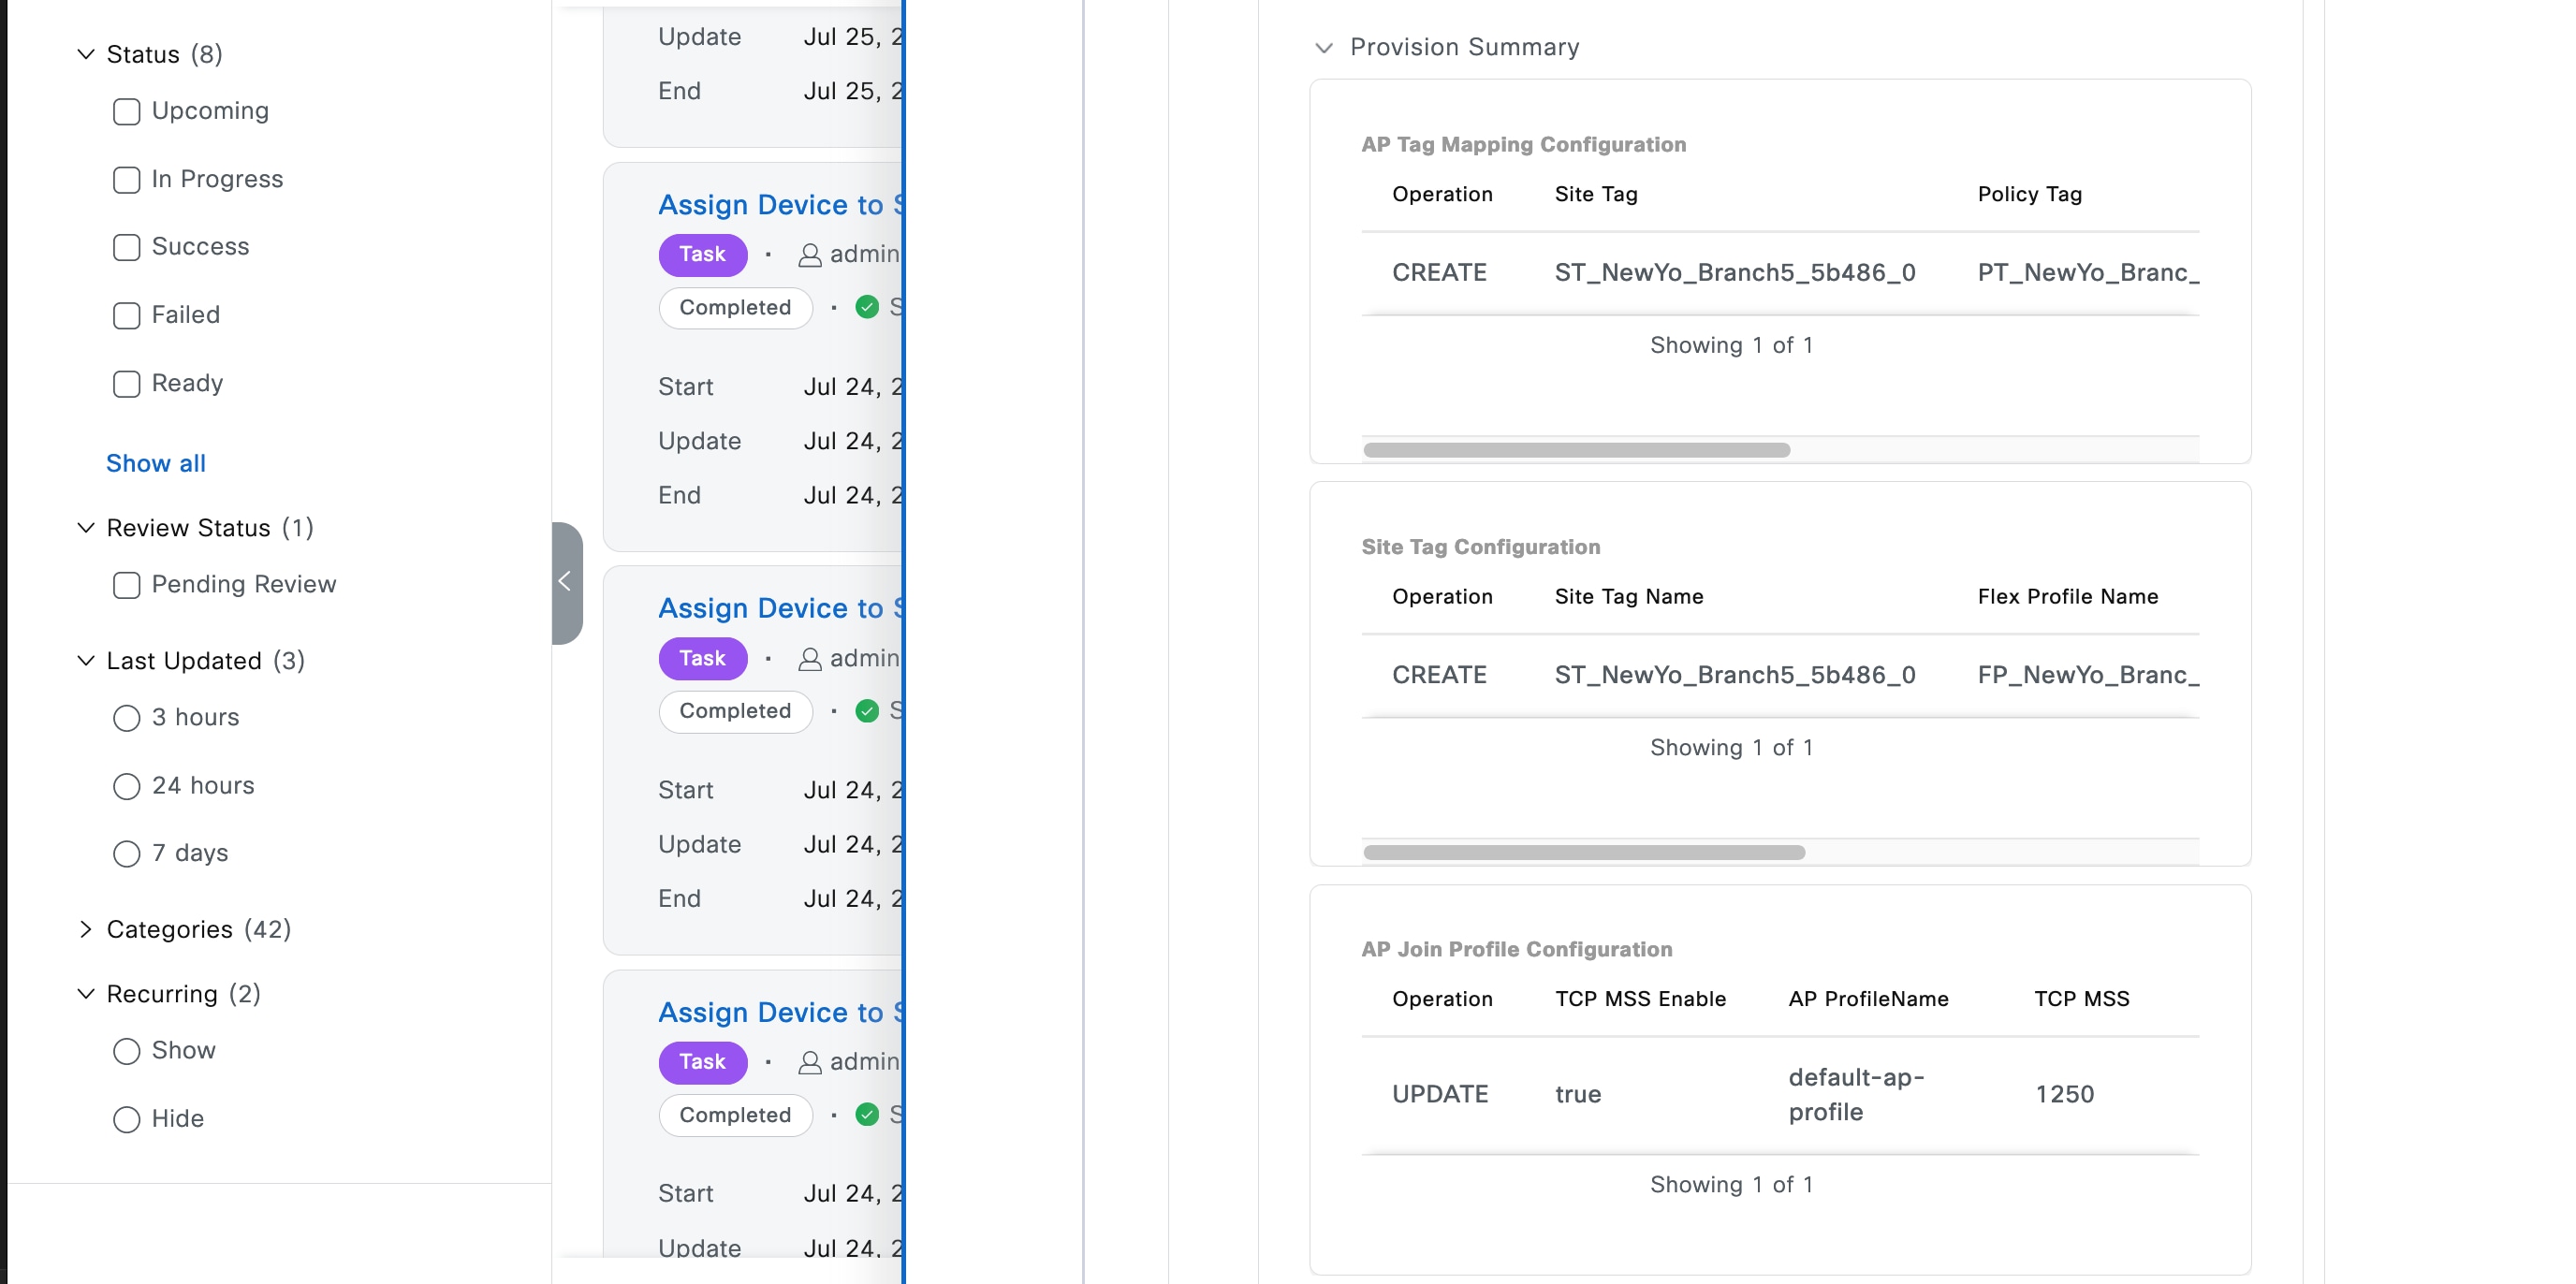2576x1284 pixels.
Task: Collapse the Status filter group
Action: (86, 54)
